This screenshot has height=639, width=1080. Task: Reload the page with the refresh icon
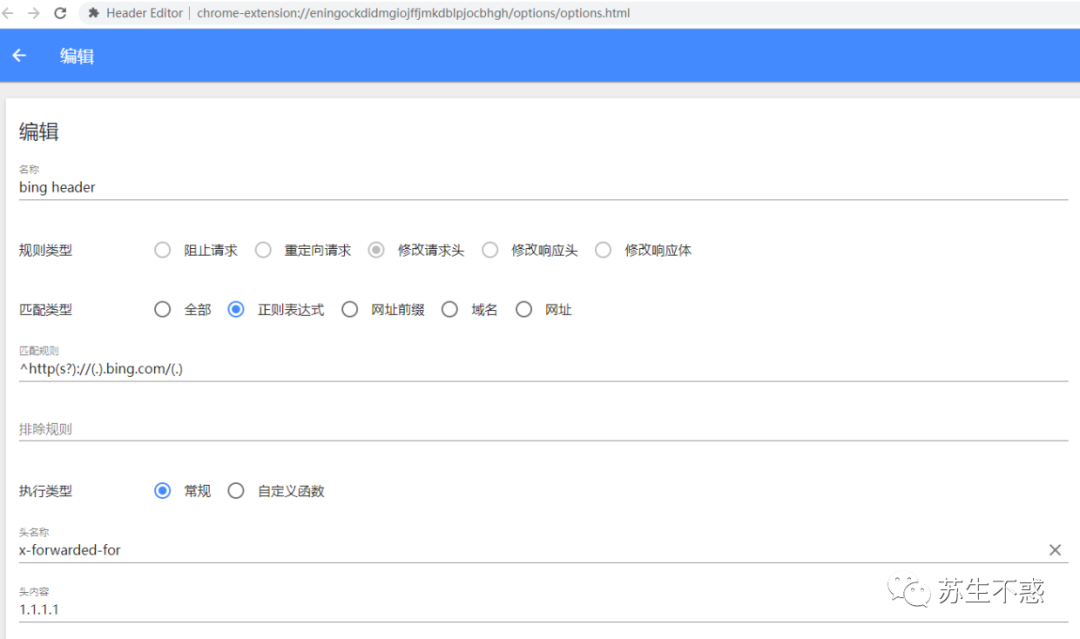[61, 13]
